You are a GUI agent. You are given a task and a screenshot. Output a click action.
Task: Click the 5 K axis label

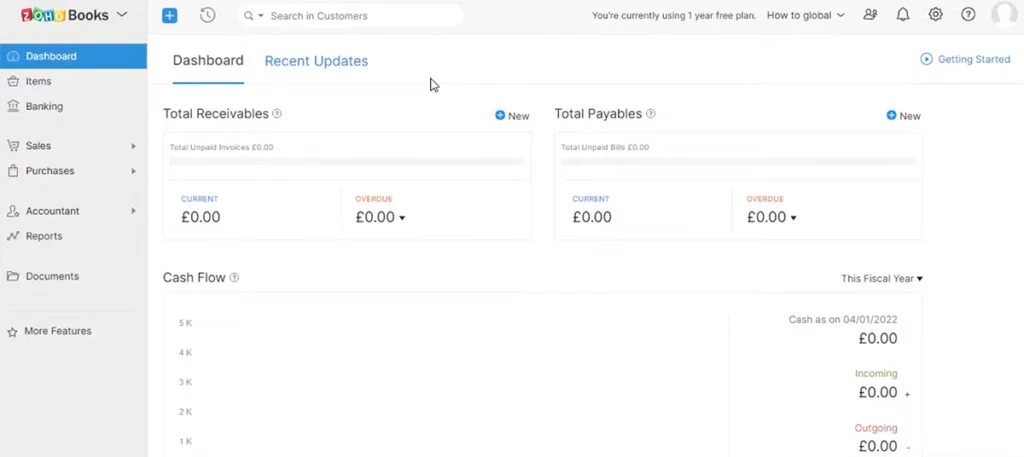pos(185,323)
